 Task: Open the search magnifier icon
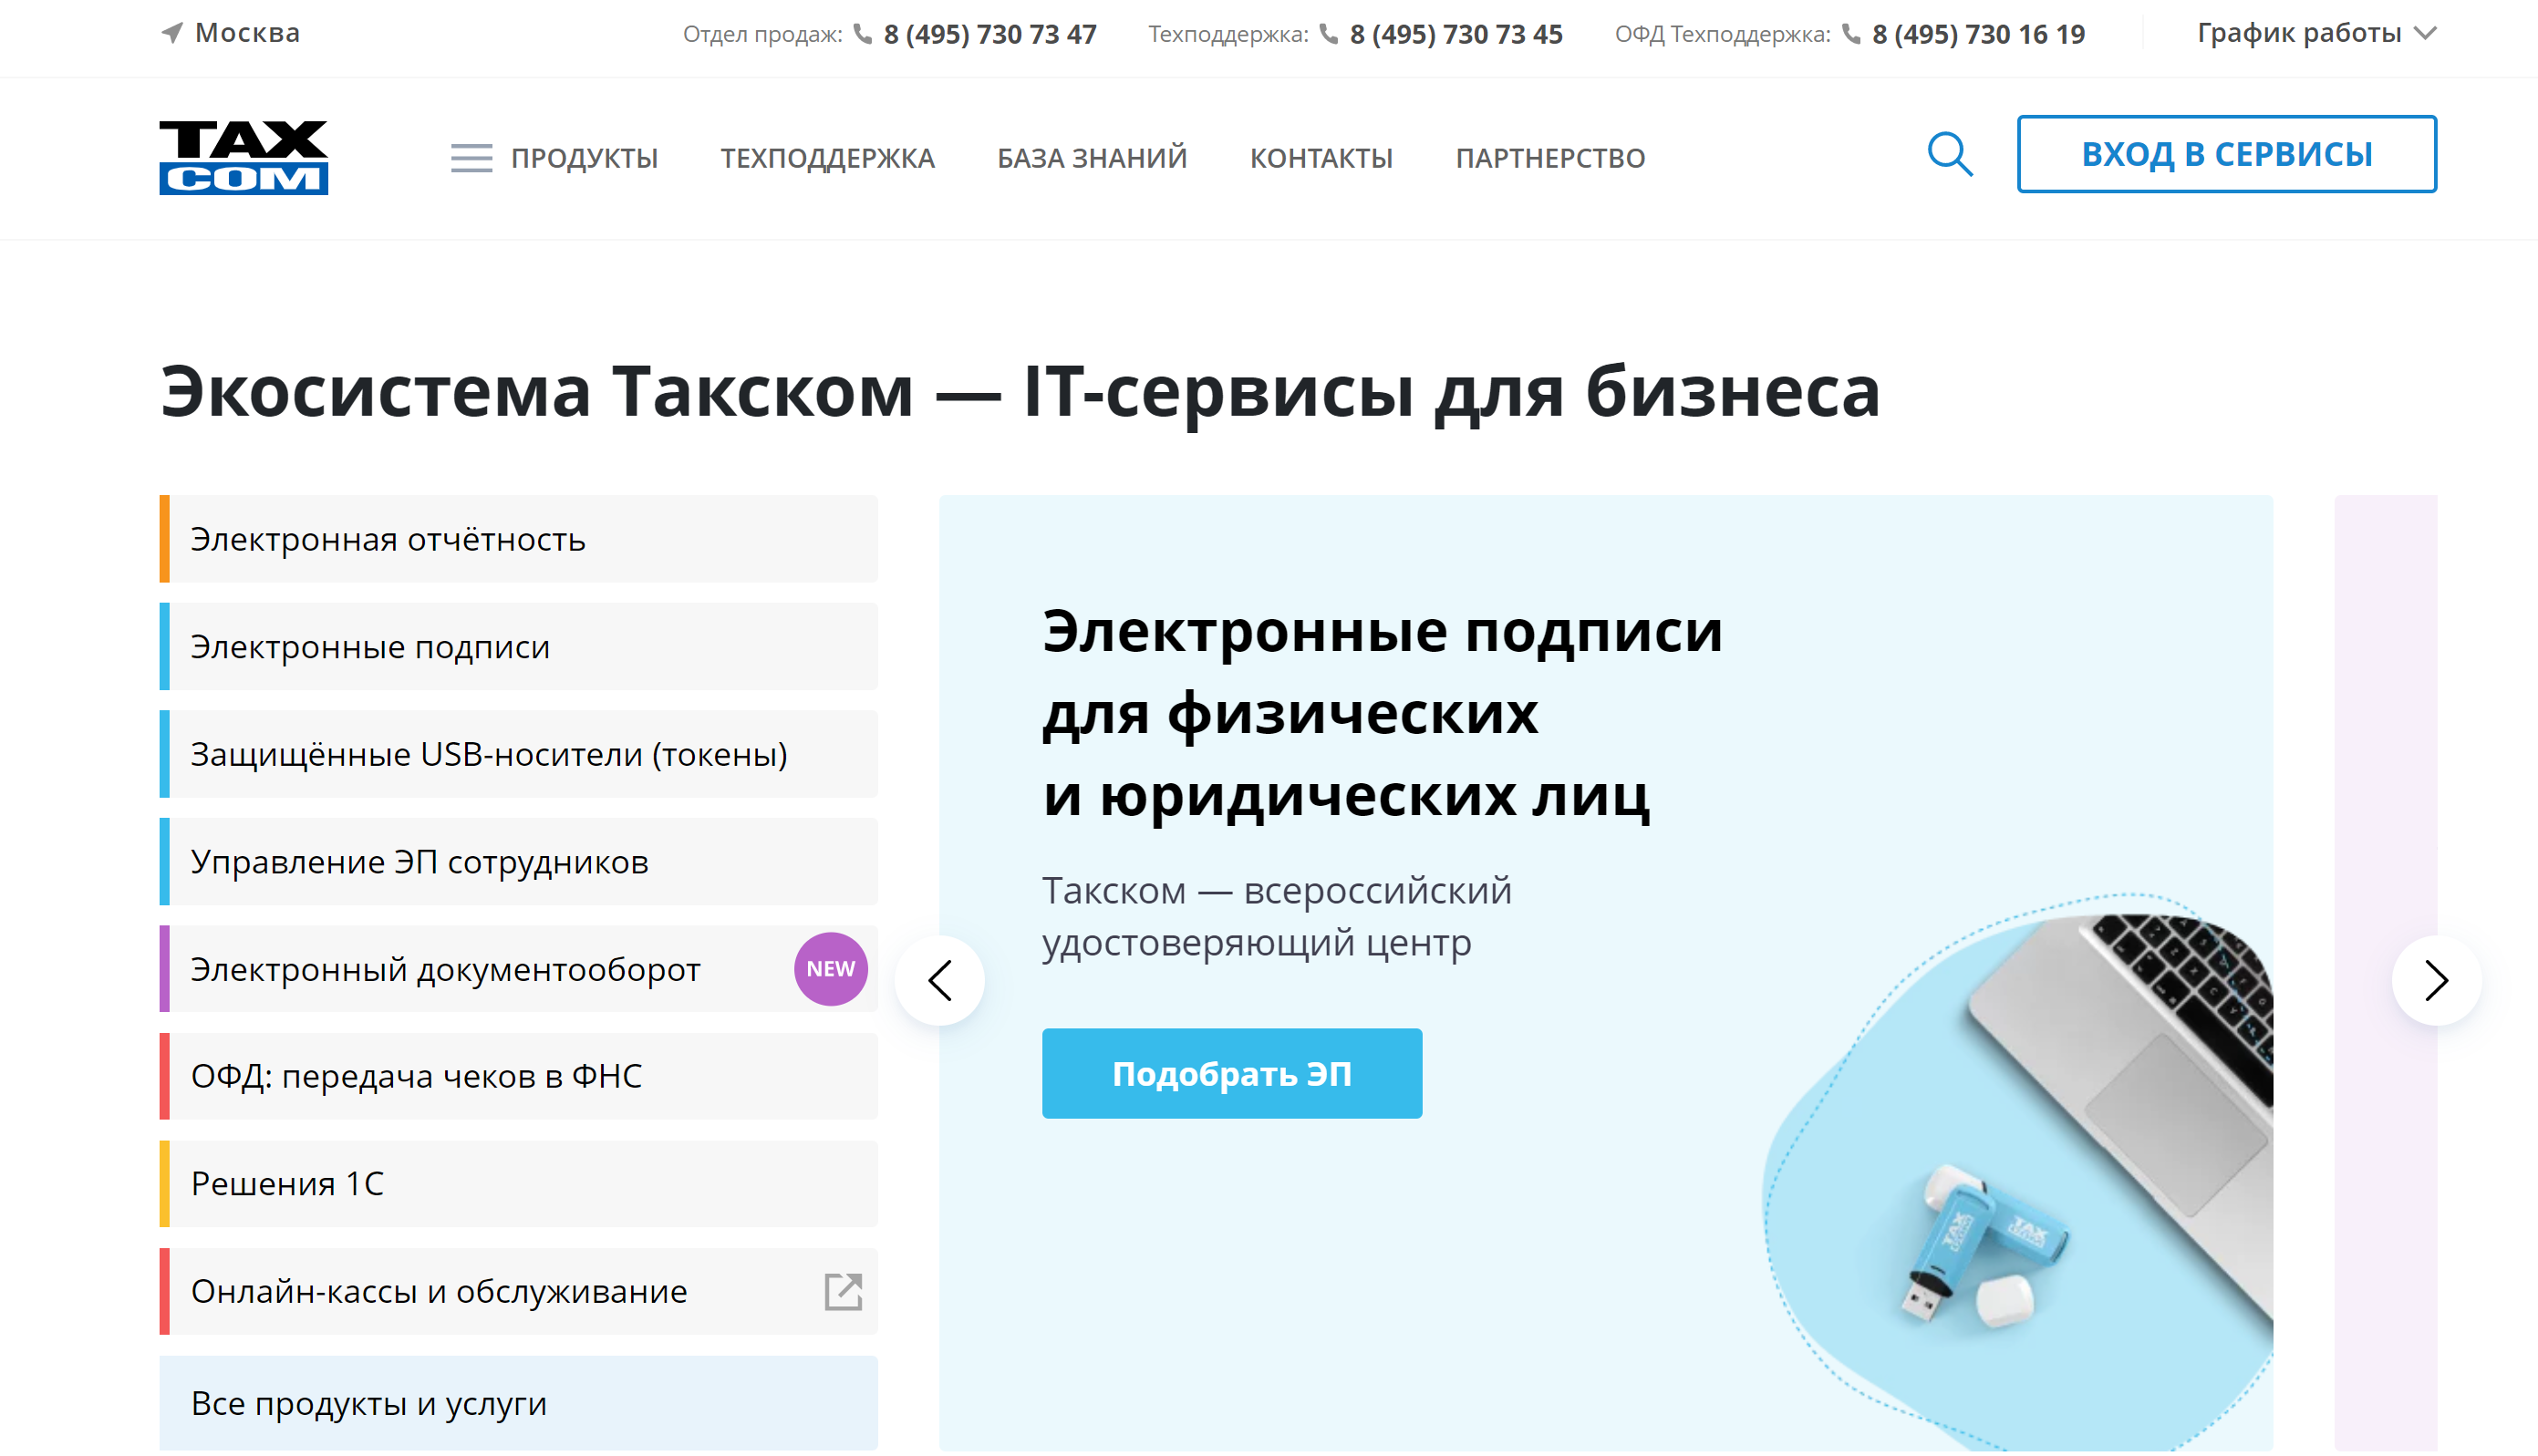[1949, 155]
